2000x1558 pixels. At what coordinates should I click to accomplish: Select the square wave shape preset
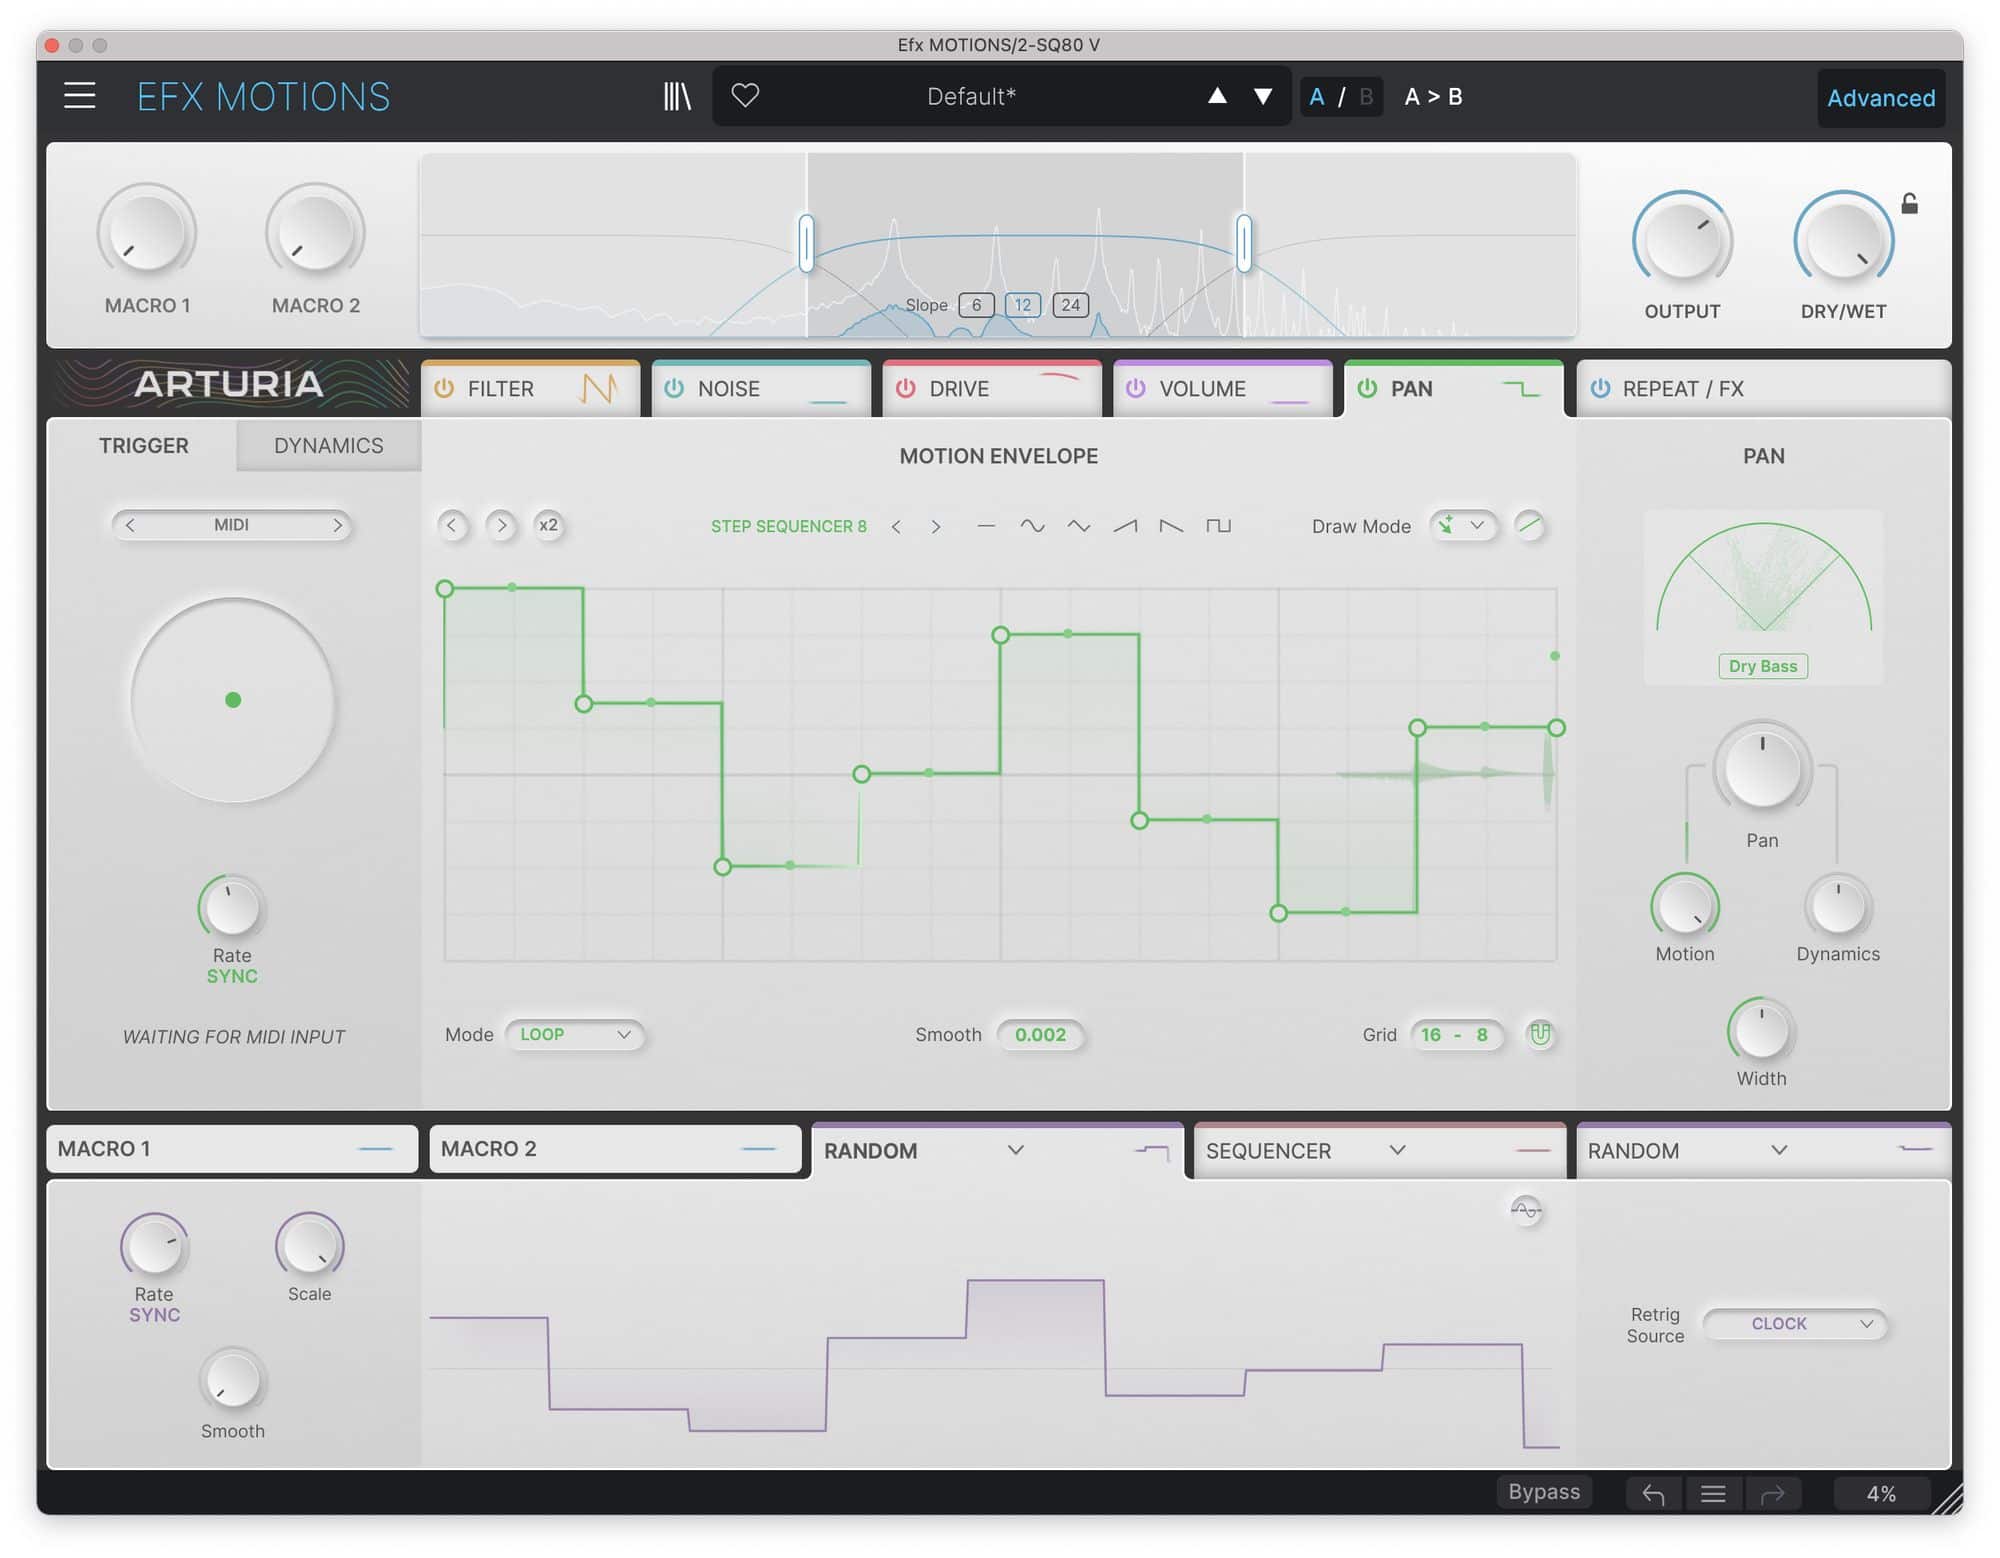pyautogui.click(x=1218, y=526)
